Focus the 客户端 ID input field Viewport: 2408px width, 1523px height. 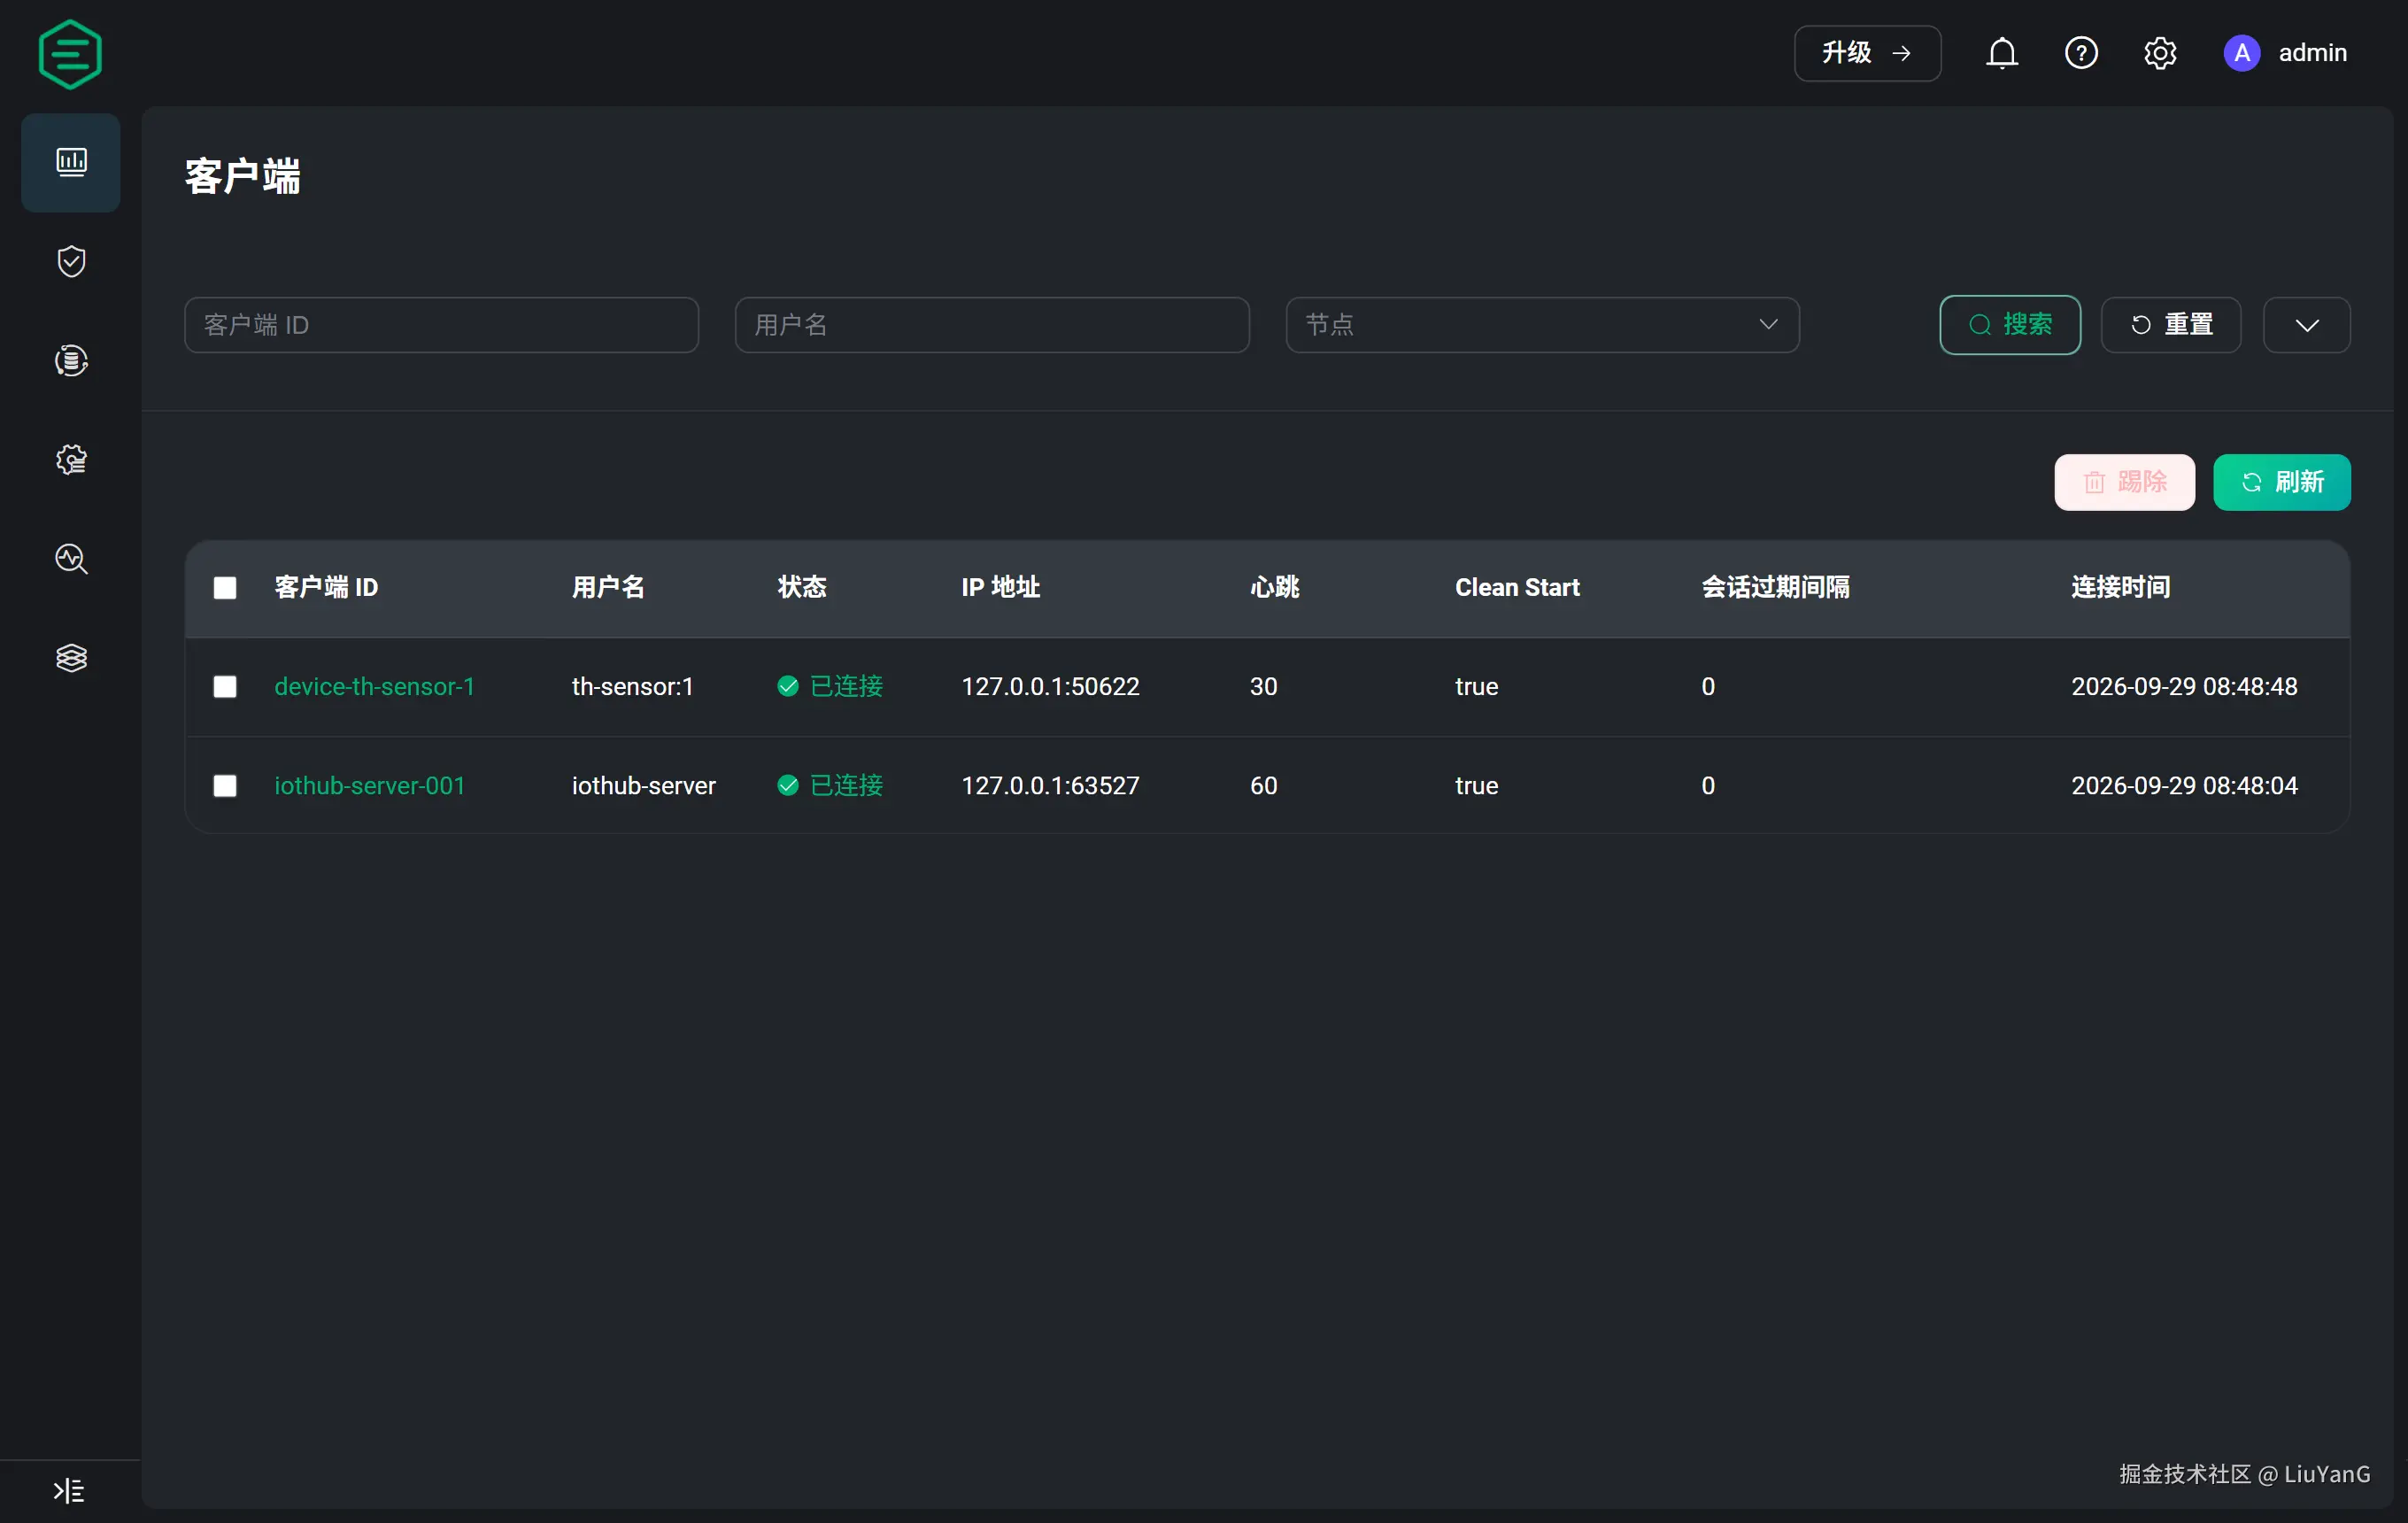tap(441, 325)
